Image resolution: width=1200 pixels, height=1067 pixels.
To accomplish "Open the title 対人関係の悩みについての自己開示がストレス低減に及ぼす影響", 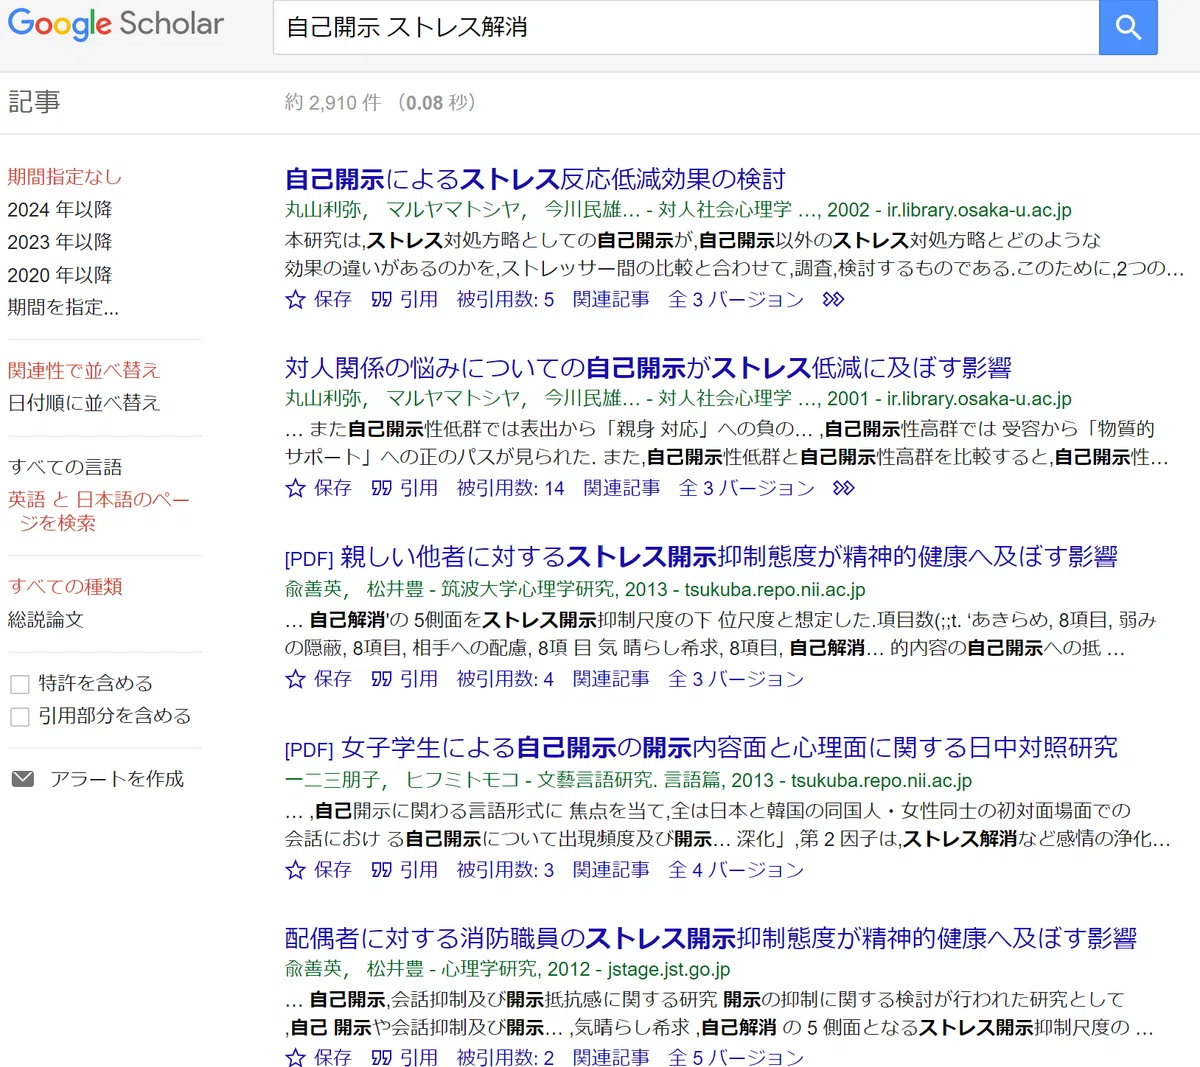I will (x=648, y=368).
